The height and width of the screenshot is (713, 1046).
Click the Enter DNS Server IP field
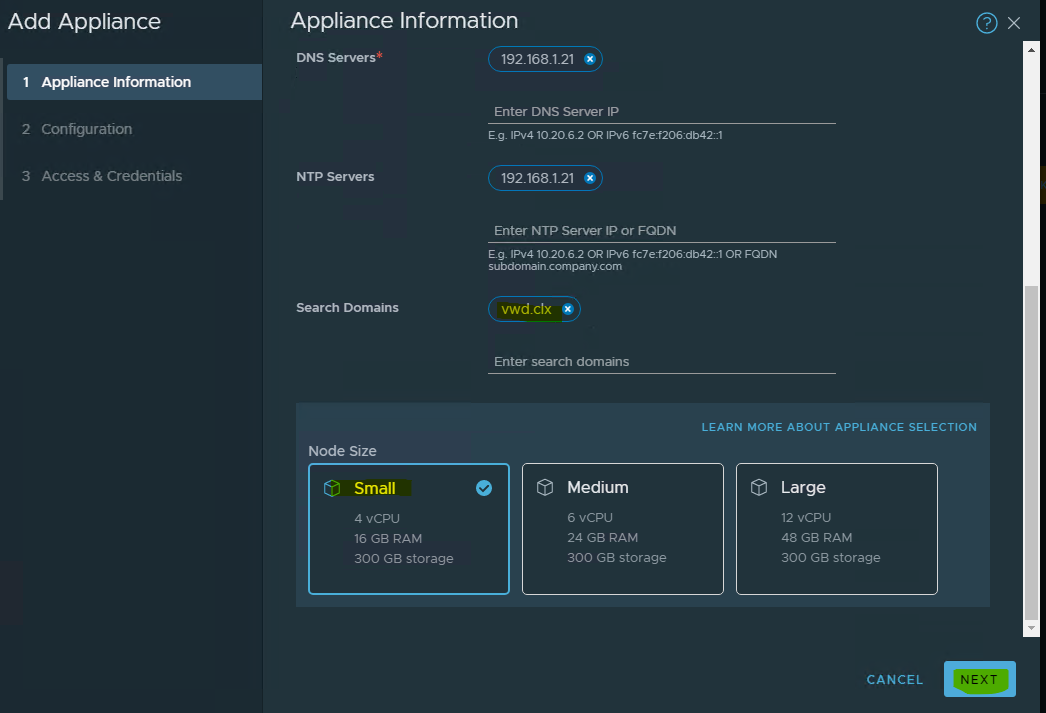coord(663,112)
